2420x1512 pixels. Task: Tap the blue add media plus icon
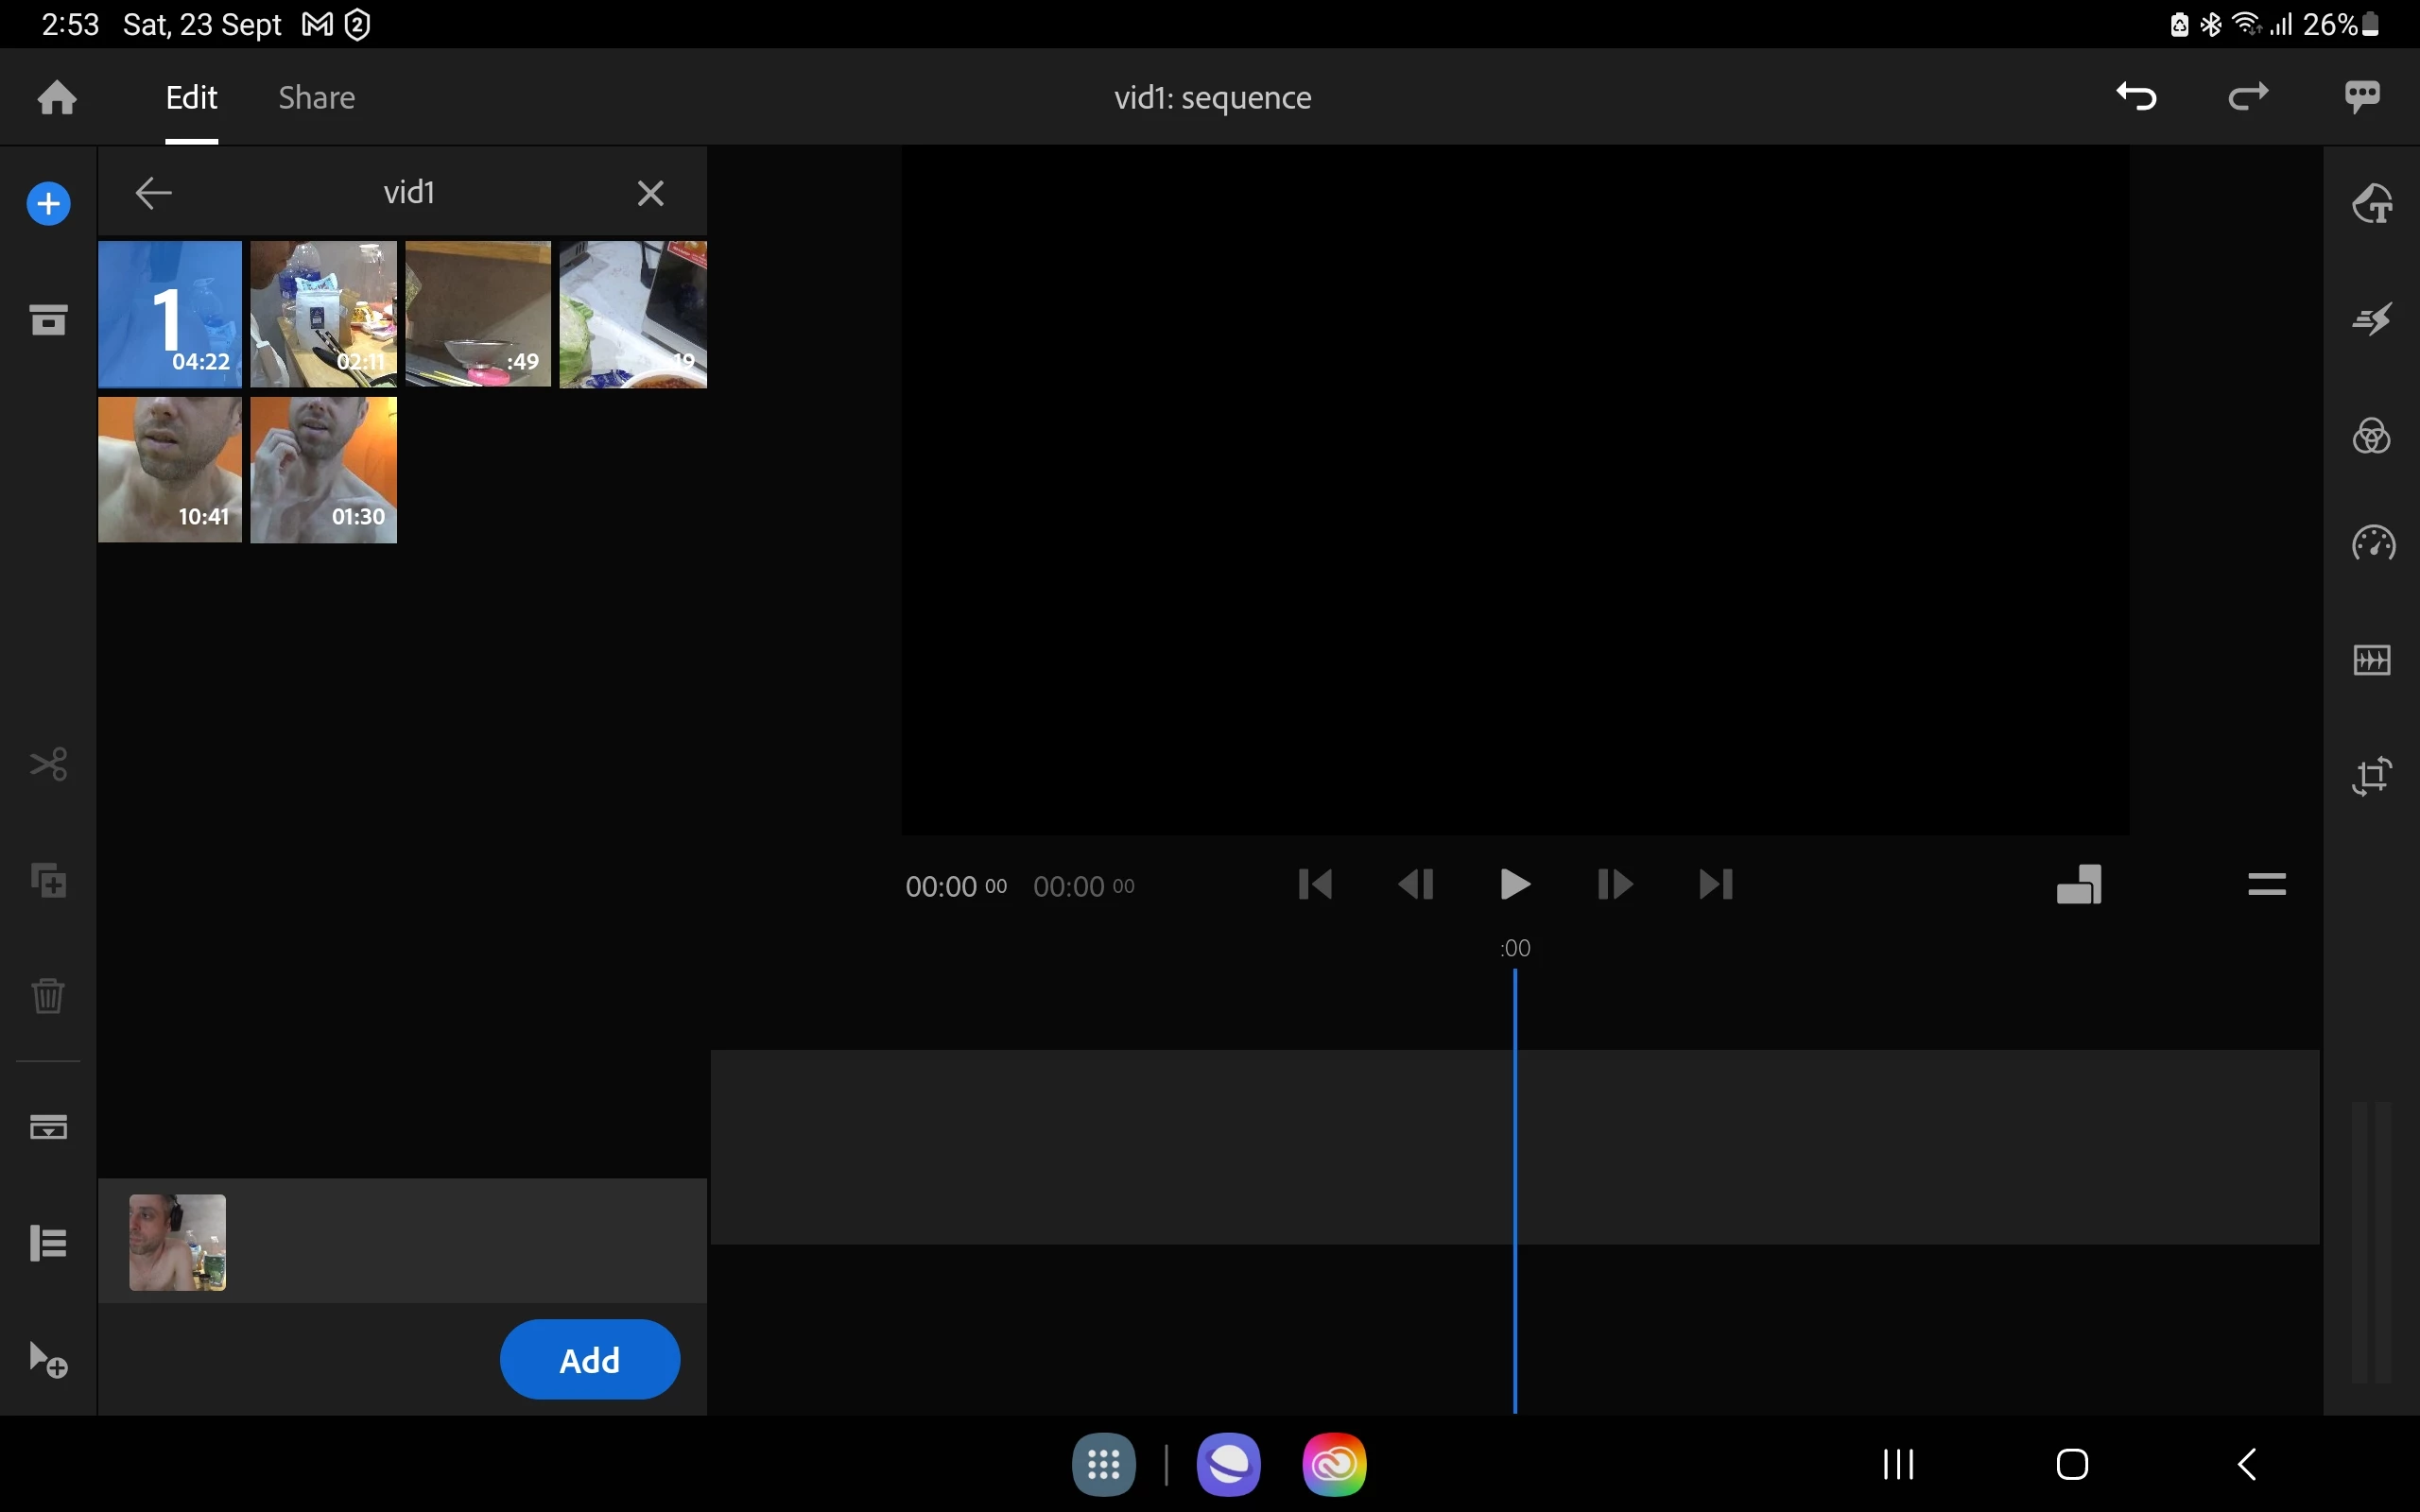(x=48, y=204)
